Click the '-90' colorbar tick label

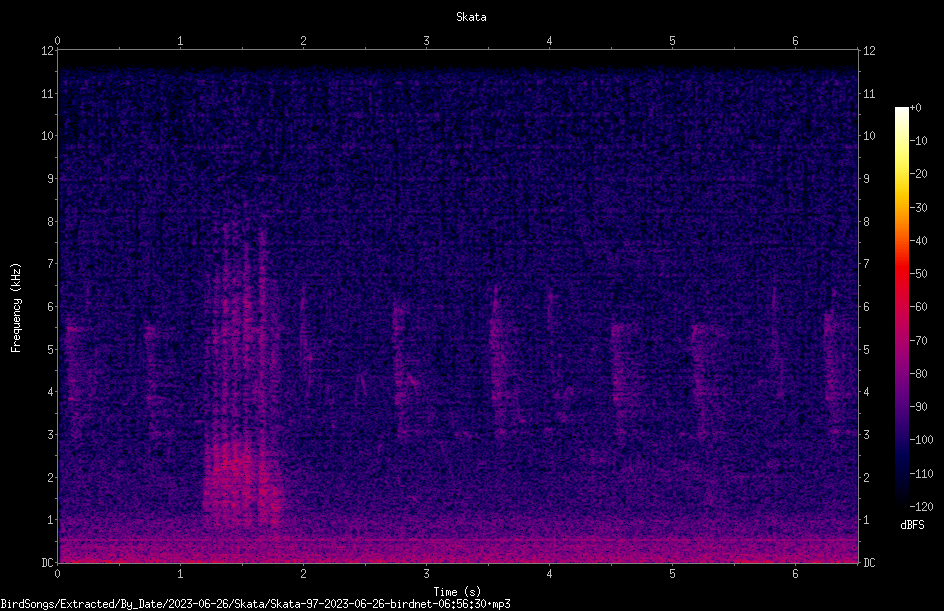(918, 407)
